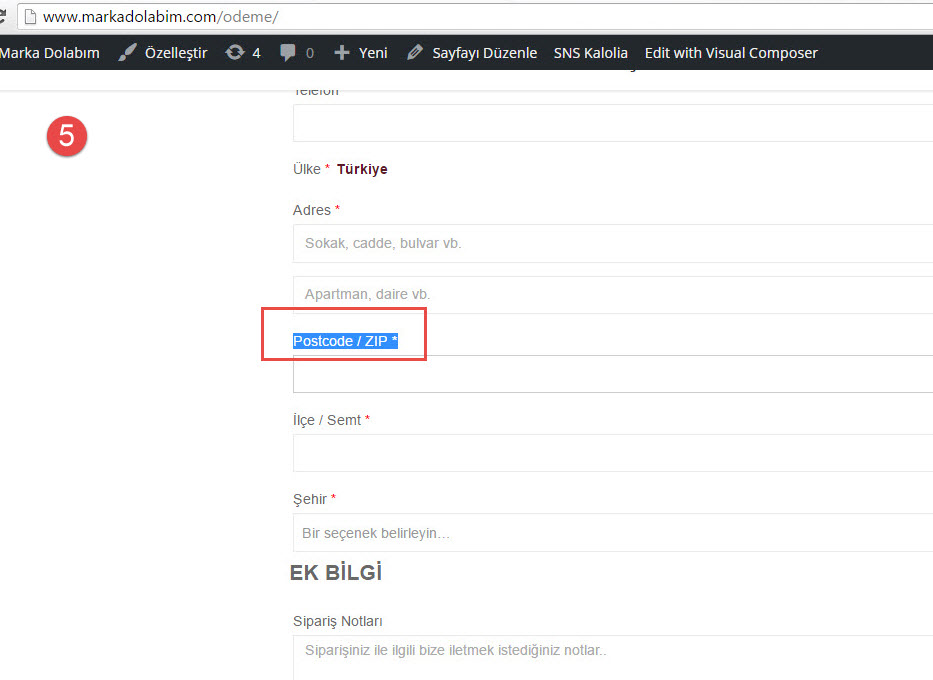This screenshot has height=680, width=933.
Task: Click the markadolabim.com URL in the address bar
Action: (160, 17)
